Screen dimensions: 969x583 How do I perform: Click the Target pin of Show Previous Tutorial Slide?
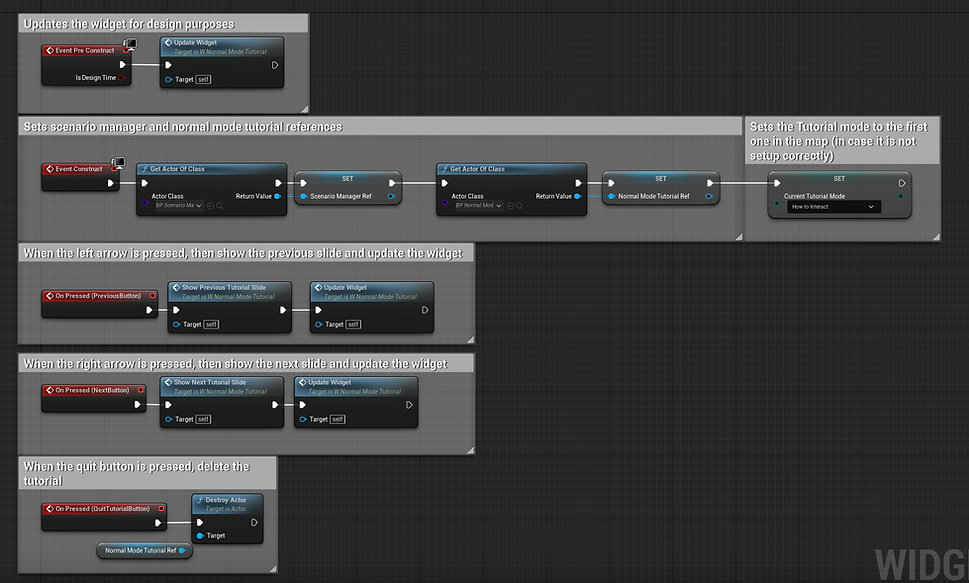(x=177, y=324)
